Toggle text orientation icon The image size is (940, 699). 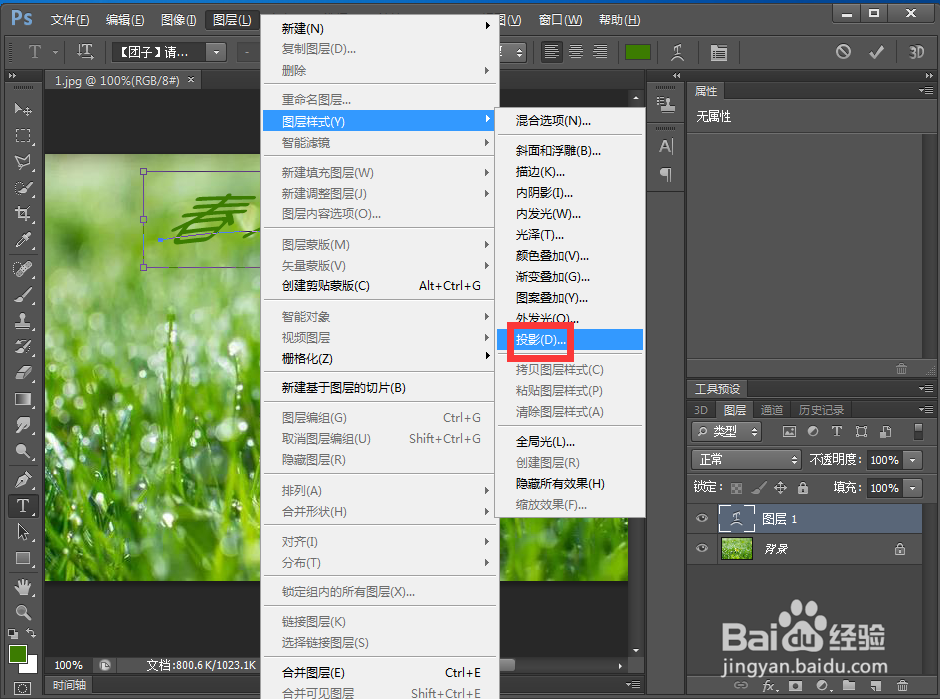point(85,52)
